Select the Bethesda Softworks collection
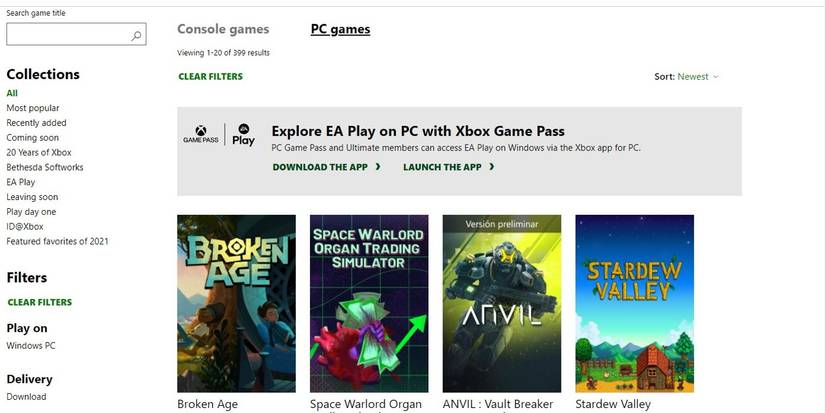This screenshot has height=413, width=825. [x=45, y=167]
